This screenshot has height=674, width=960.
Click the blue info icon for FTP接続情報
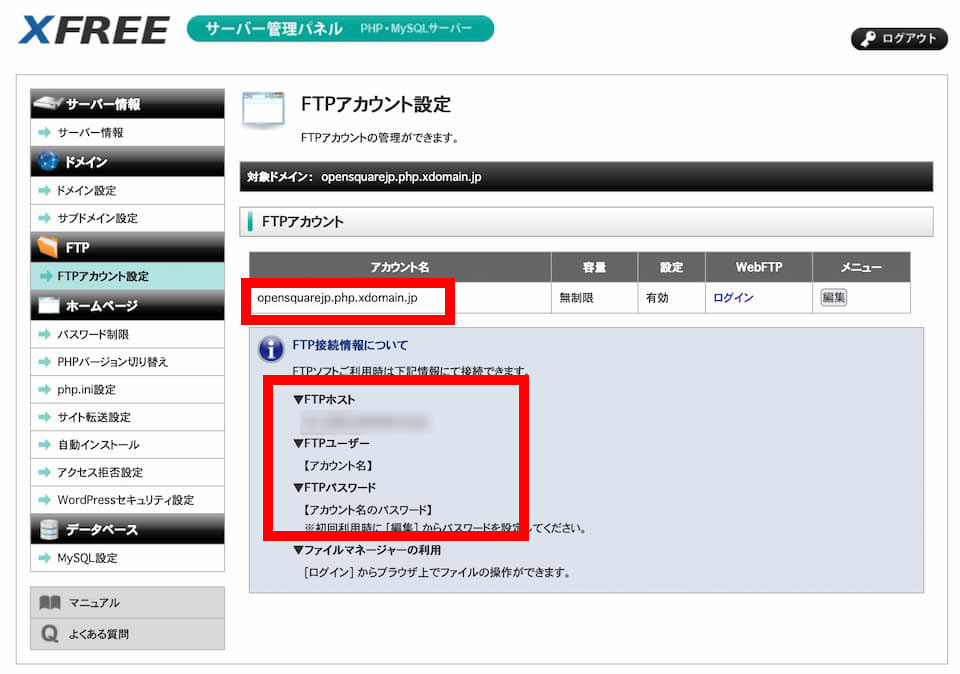[271, 348]
